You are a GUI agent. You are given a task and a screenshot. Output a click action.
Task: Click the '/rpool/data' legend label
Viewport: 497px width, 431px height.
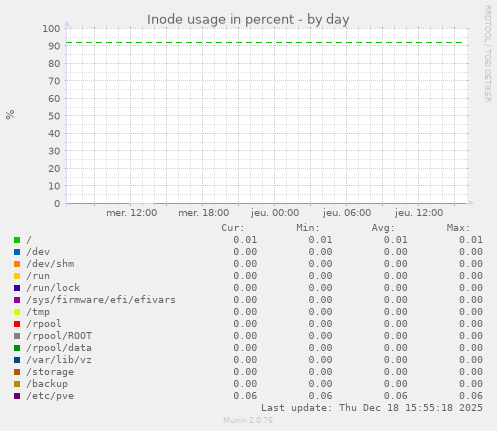pos(59,348)
